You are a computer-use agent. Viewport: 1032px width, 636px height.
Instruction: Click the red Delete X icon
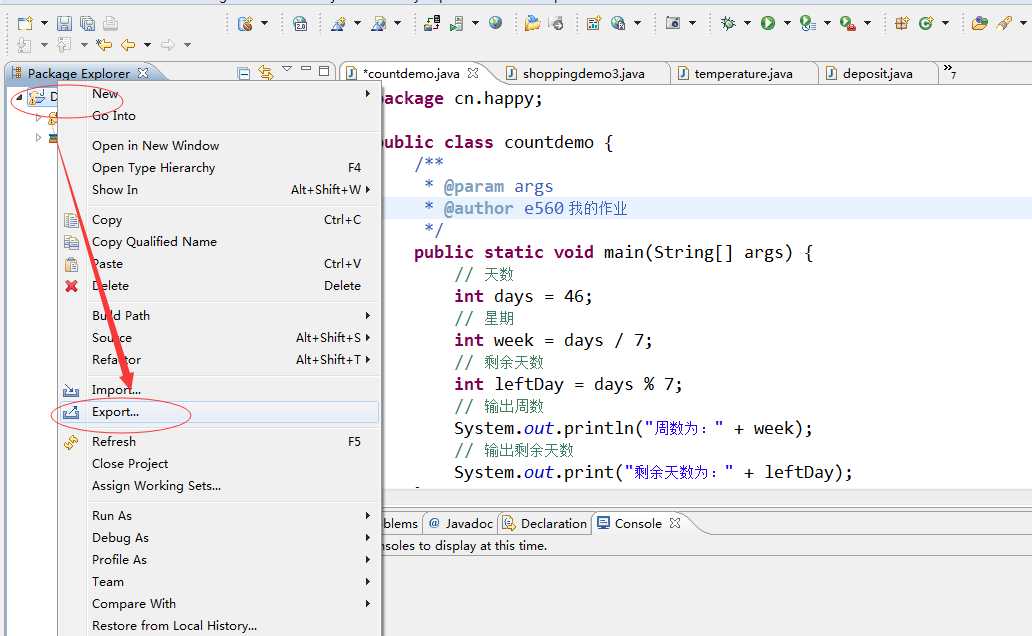tap(71, 286)
